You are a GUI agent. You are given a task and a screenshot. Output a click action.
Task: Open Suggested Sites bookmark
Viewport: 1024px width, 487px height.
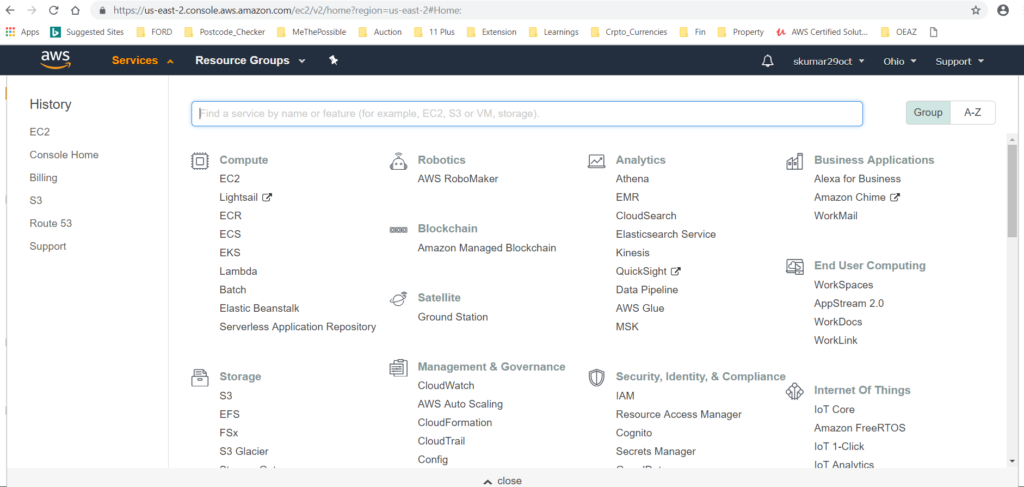(86, 31)
